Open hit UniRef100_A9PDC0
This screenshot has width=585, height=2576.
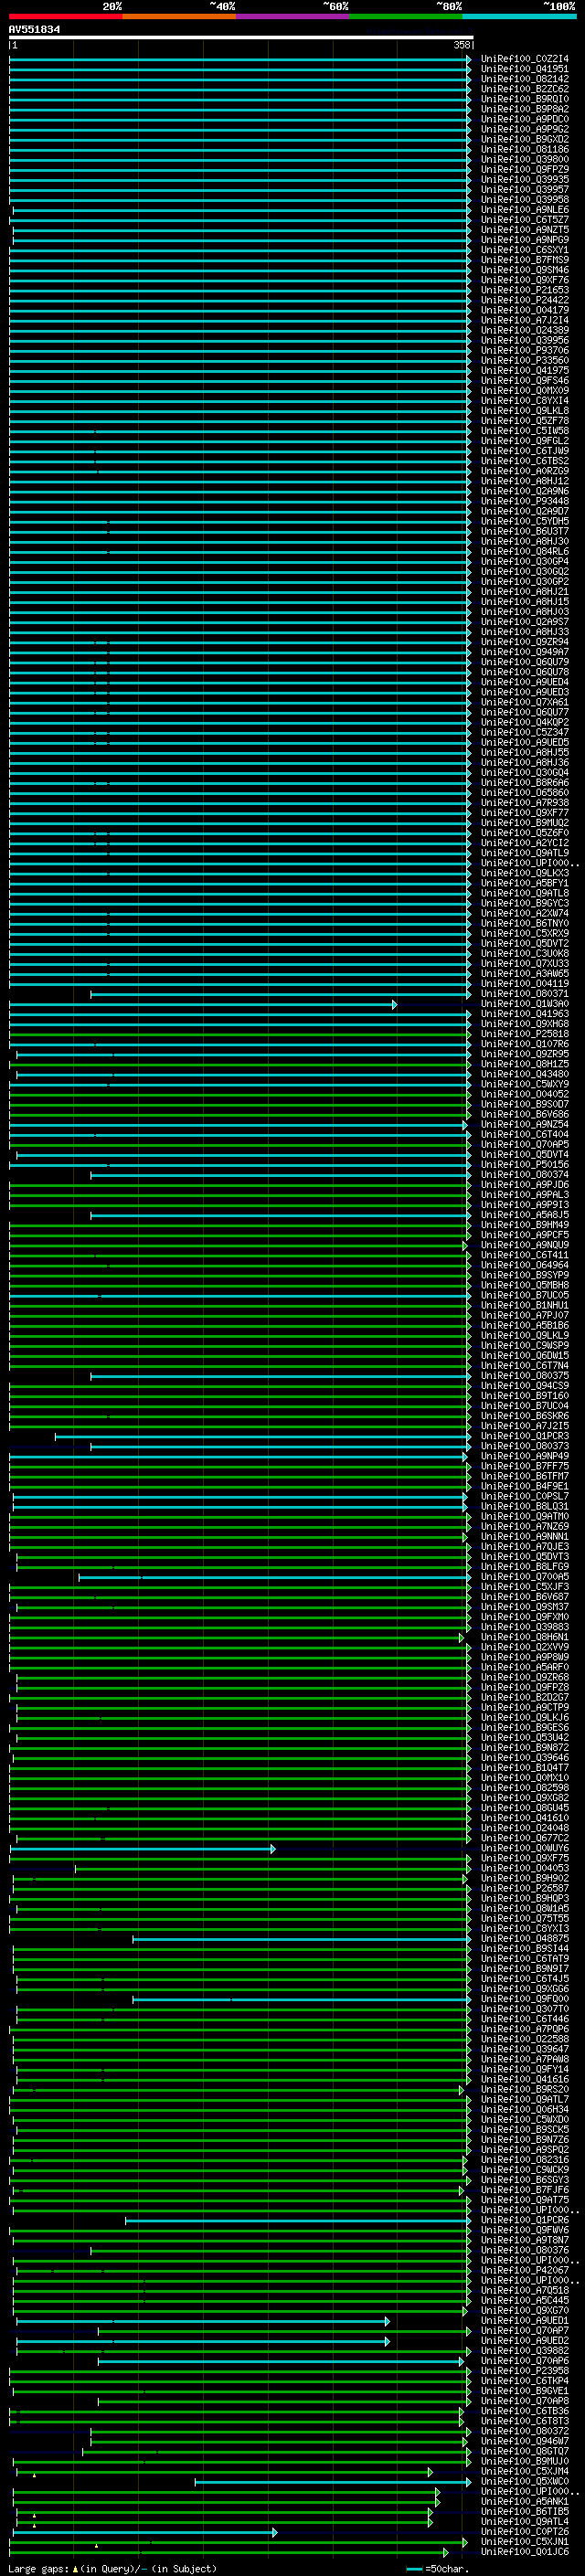coord(525,119)
